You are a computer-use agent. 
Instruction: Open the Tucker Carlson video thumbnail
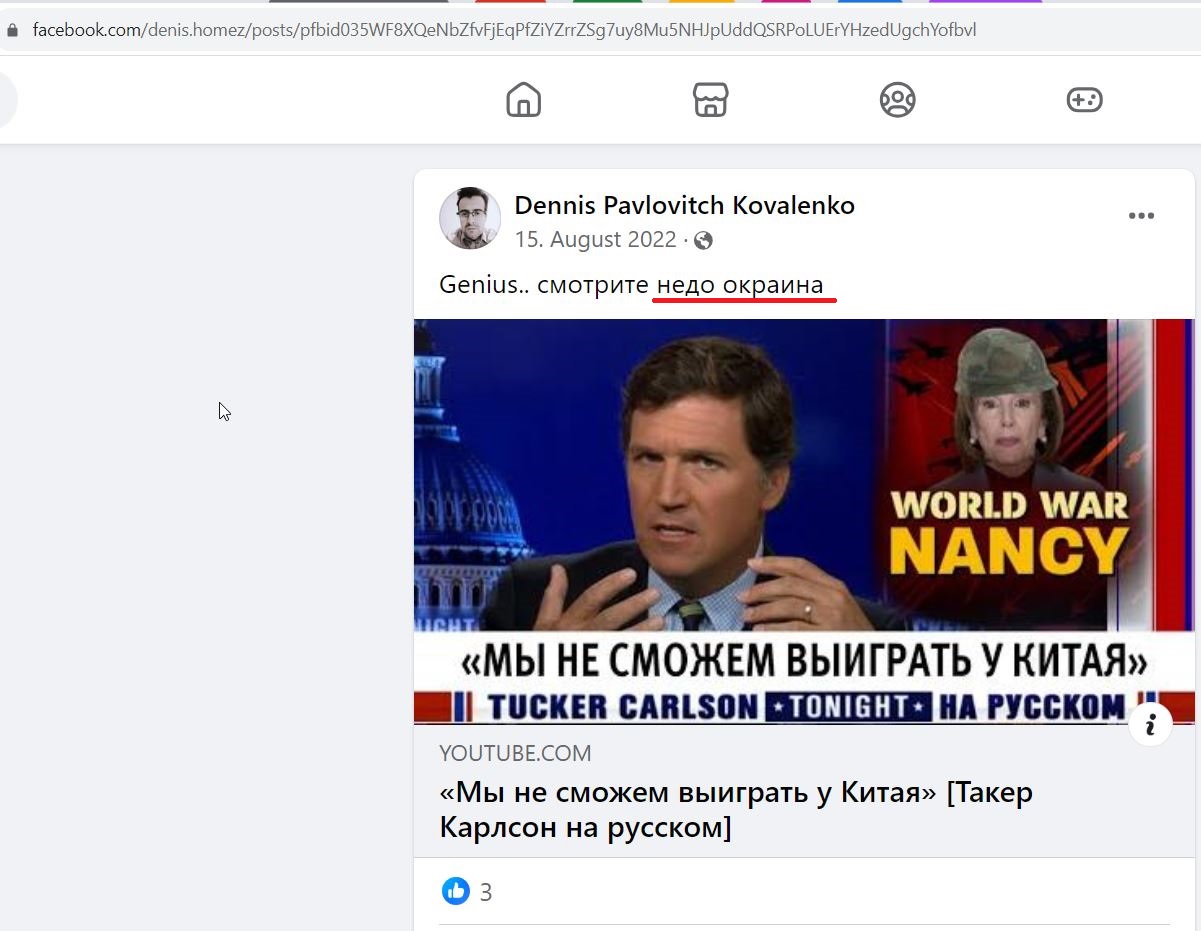click(x=804, y=521)
